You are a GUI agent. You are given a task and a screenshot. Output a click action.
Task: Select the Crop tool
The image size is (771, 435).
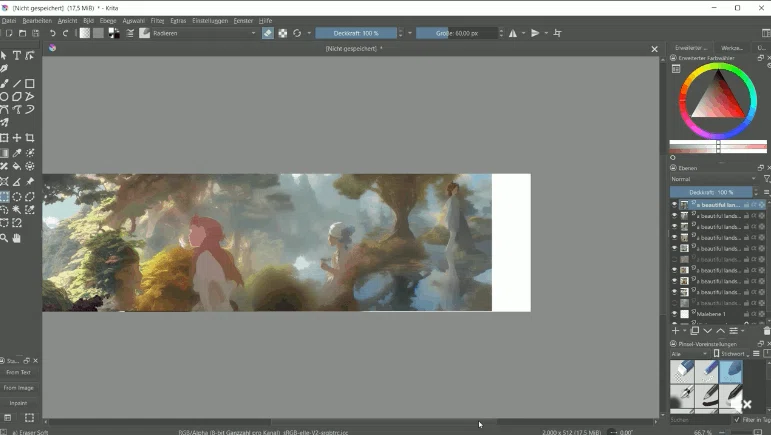30,138
